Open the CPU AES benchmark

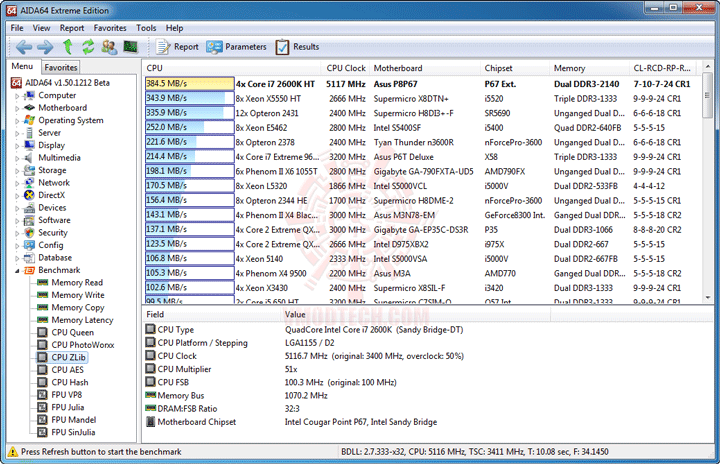click(68, 370)
